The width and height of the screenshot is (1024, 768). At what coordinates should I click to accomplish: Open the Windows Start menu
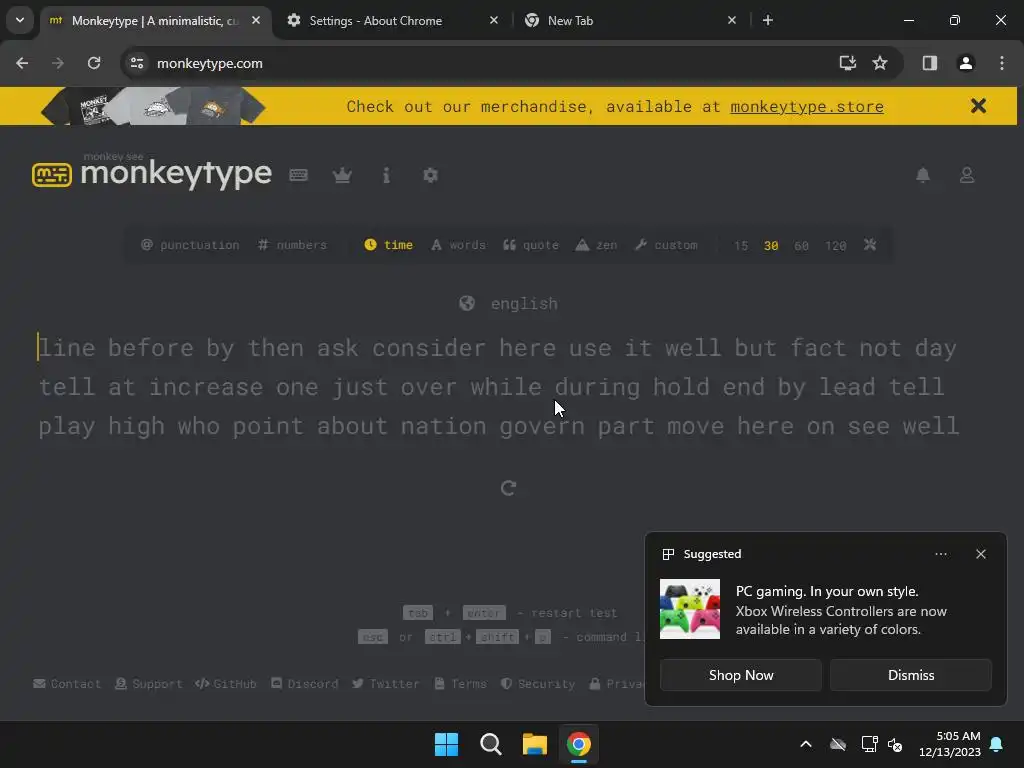pyautogui.click(x=447, y=744)
